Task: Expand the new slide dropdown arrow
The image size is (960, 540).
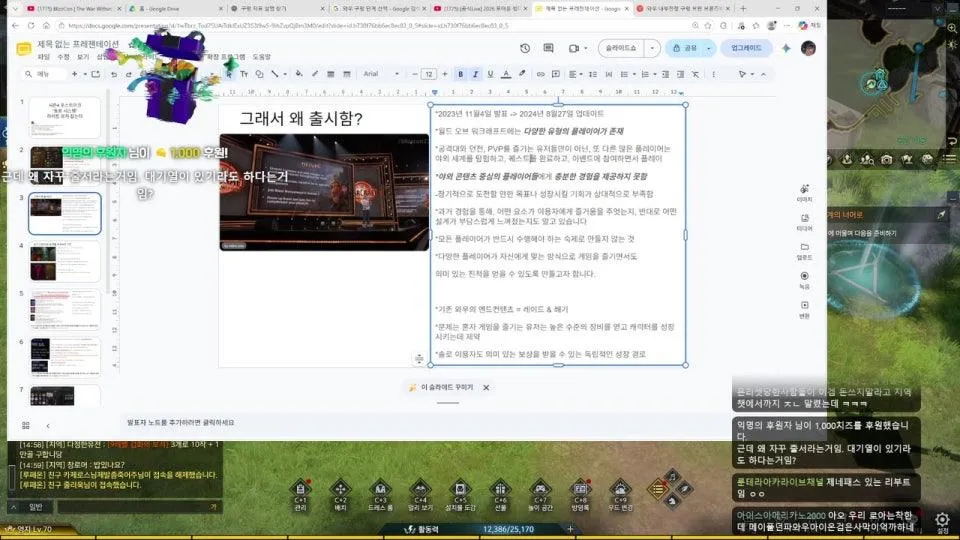Action: pyautogui.click(x=84, y=74)
